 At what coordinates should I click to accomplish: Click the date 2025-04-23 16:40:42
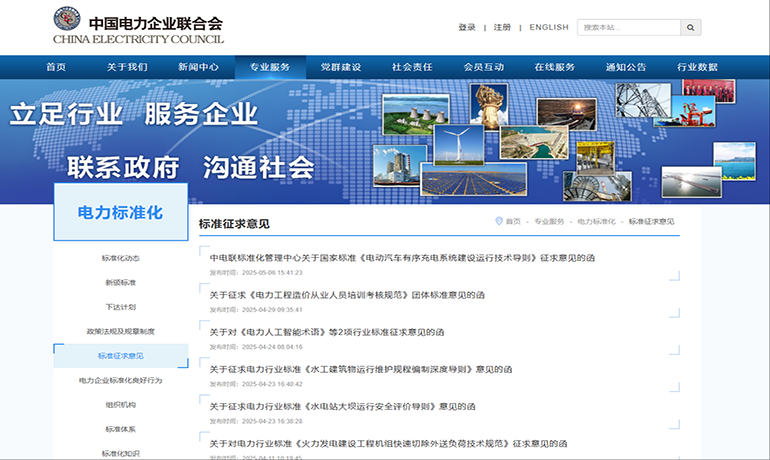point(272,384)
